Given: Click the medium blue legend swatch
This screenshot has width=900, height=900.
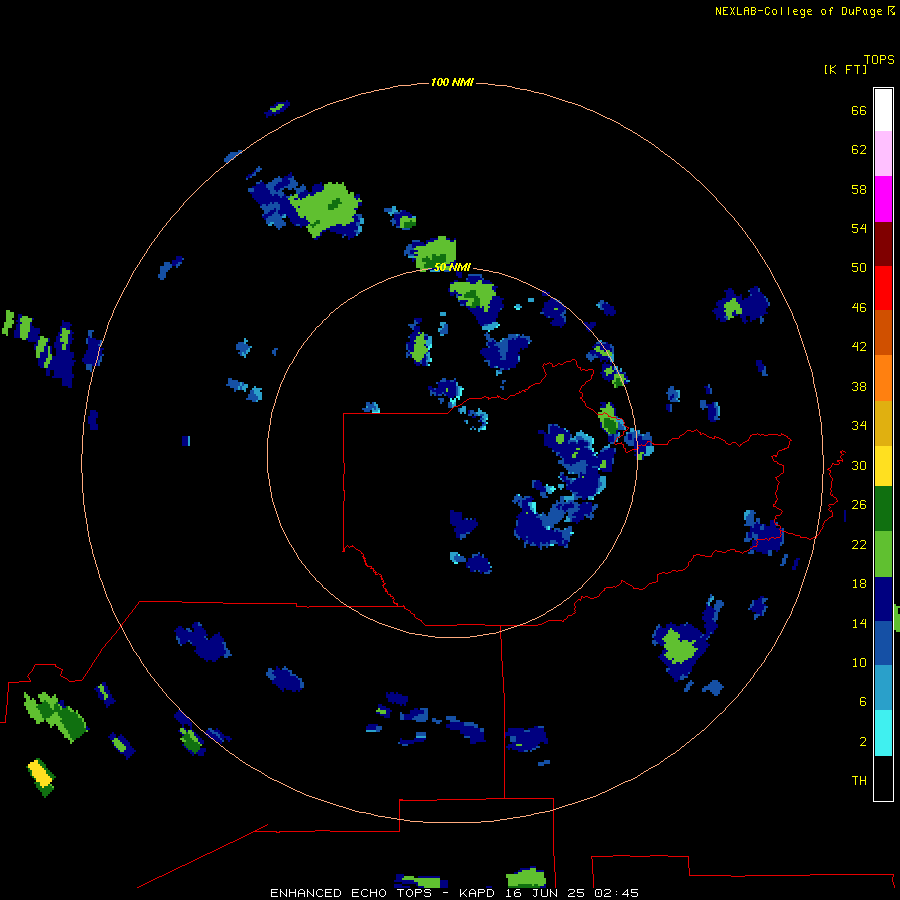Looking at the screenshot, I should [883, 643].
